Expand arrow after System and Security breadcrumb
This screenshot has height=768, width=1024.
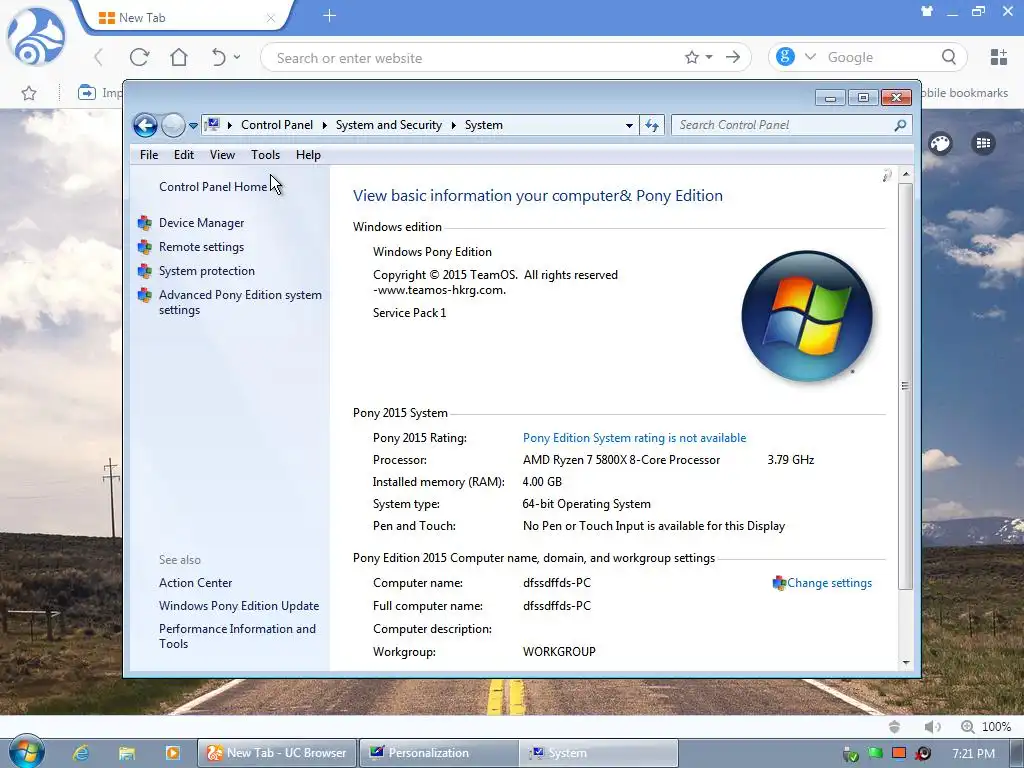tap(453, 125)
